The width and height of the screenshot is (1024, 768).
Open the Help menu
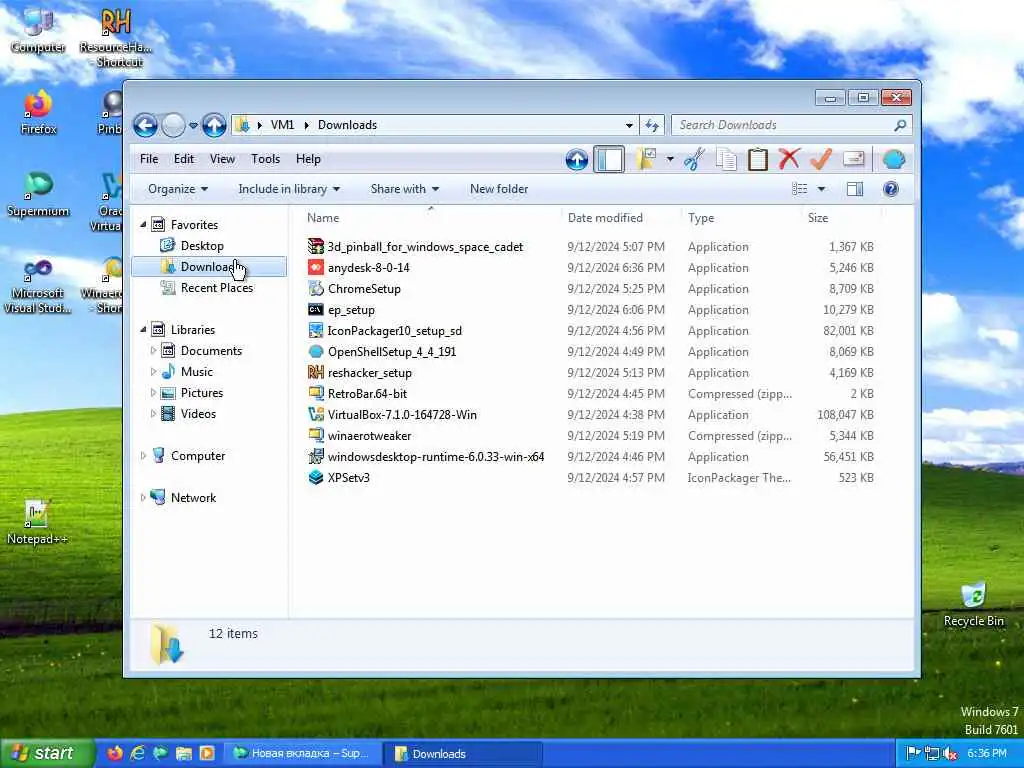(x=308, y=159)
